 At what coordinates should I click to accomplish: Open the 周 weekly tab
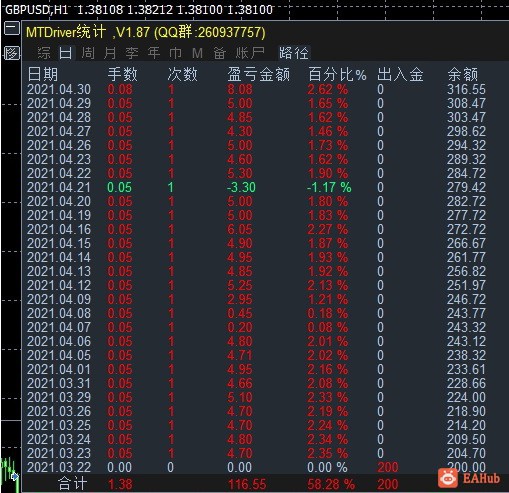[x=88, y=53]
